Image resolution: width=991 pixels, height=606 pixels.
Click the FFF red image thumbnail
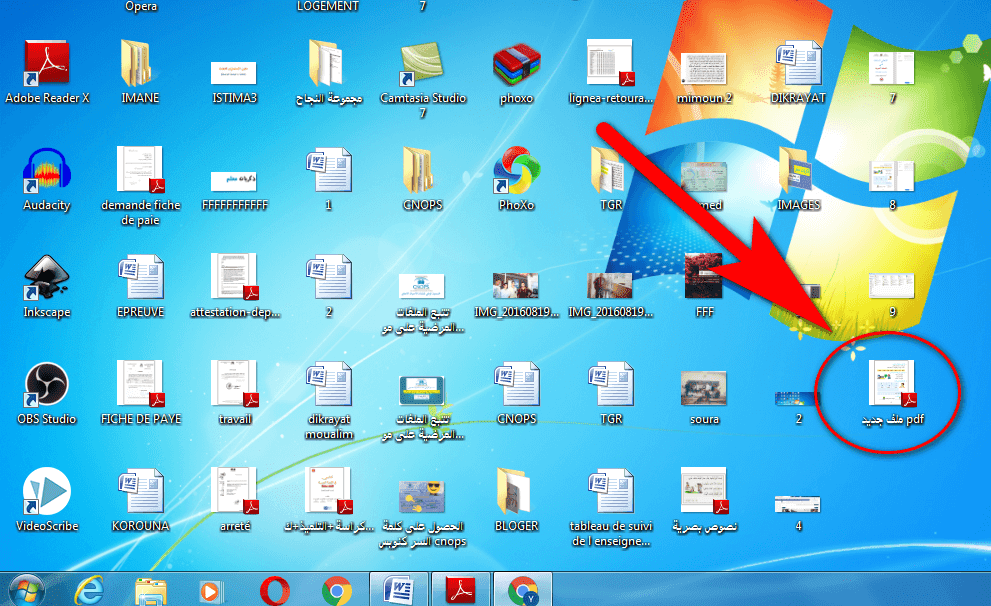tap(703, 276)
